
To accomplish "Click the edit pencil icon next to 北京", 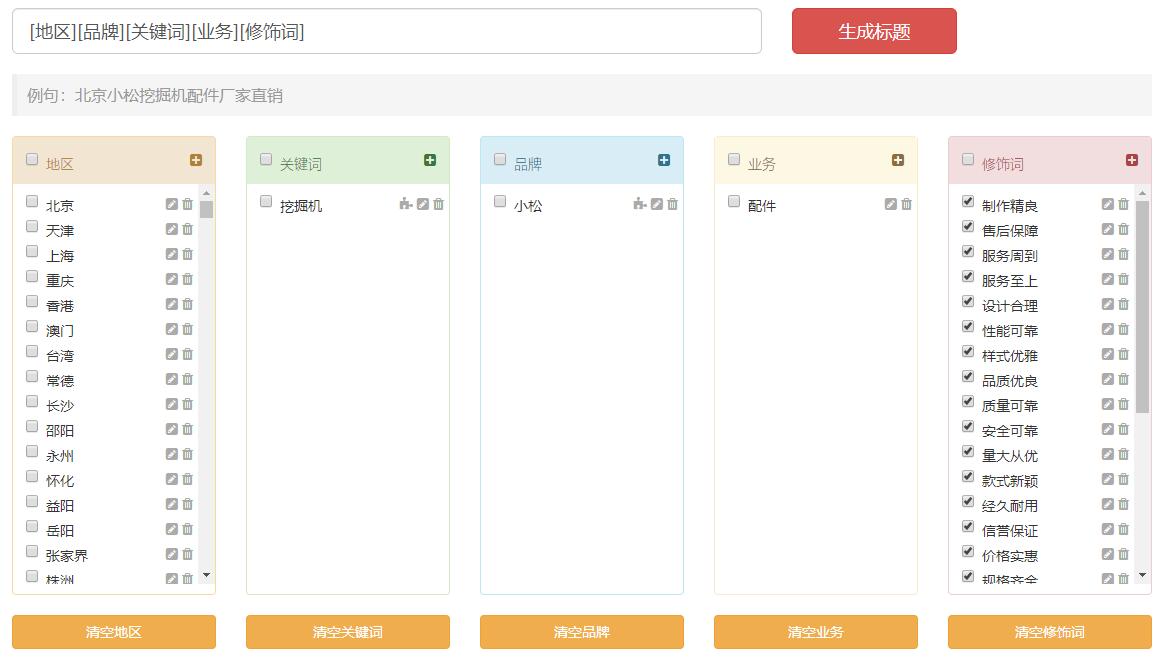I will (x=172, y=204).
